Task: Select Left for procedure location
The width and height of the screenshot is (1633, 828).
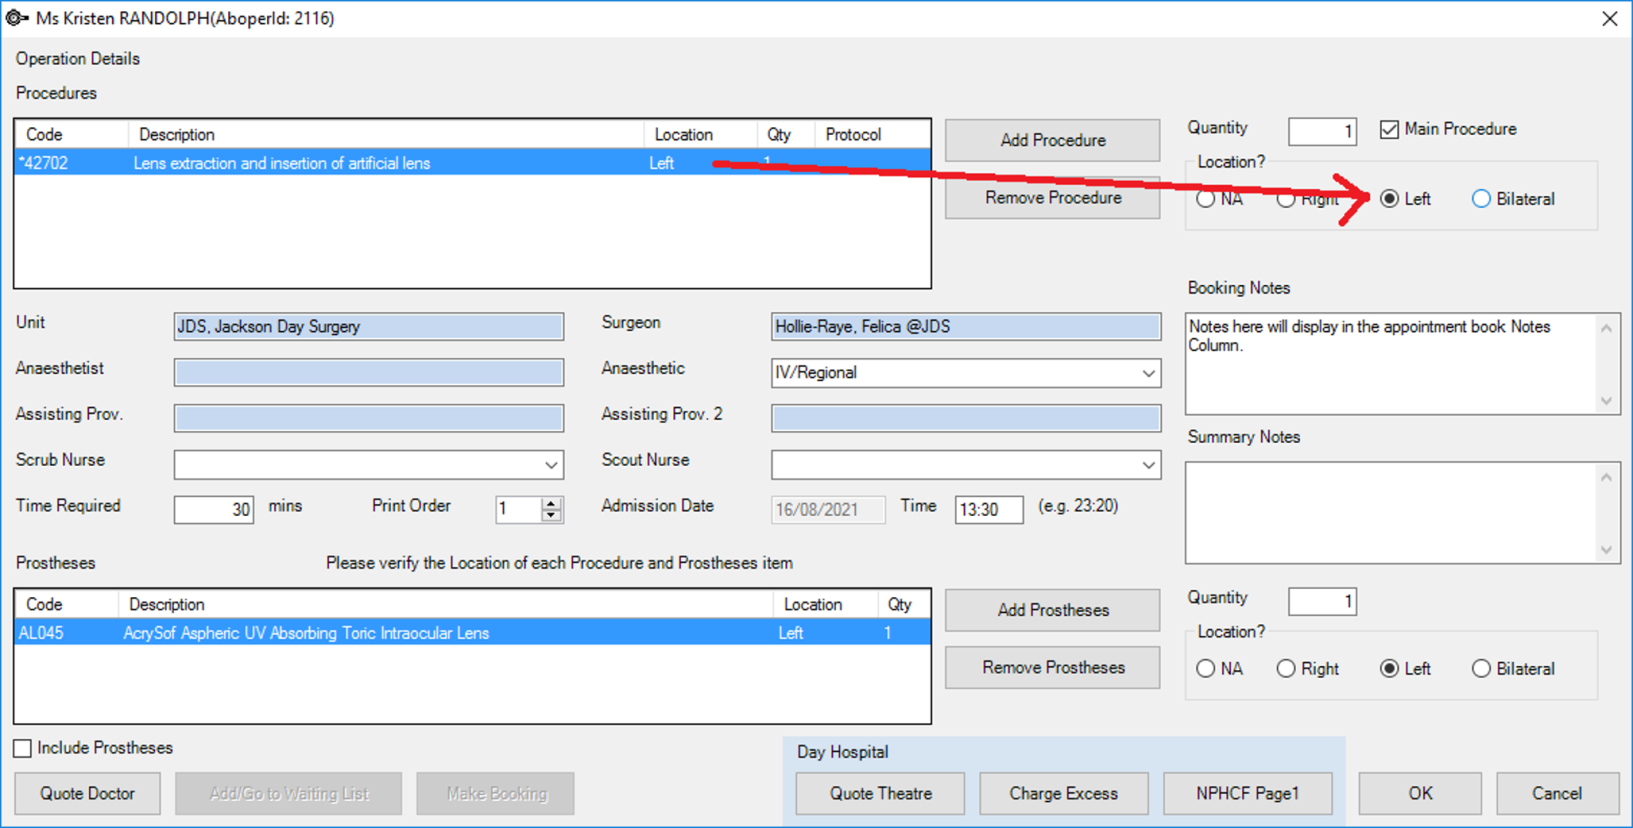Action: (1389, 199)
